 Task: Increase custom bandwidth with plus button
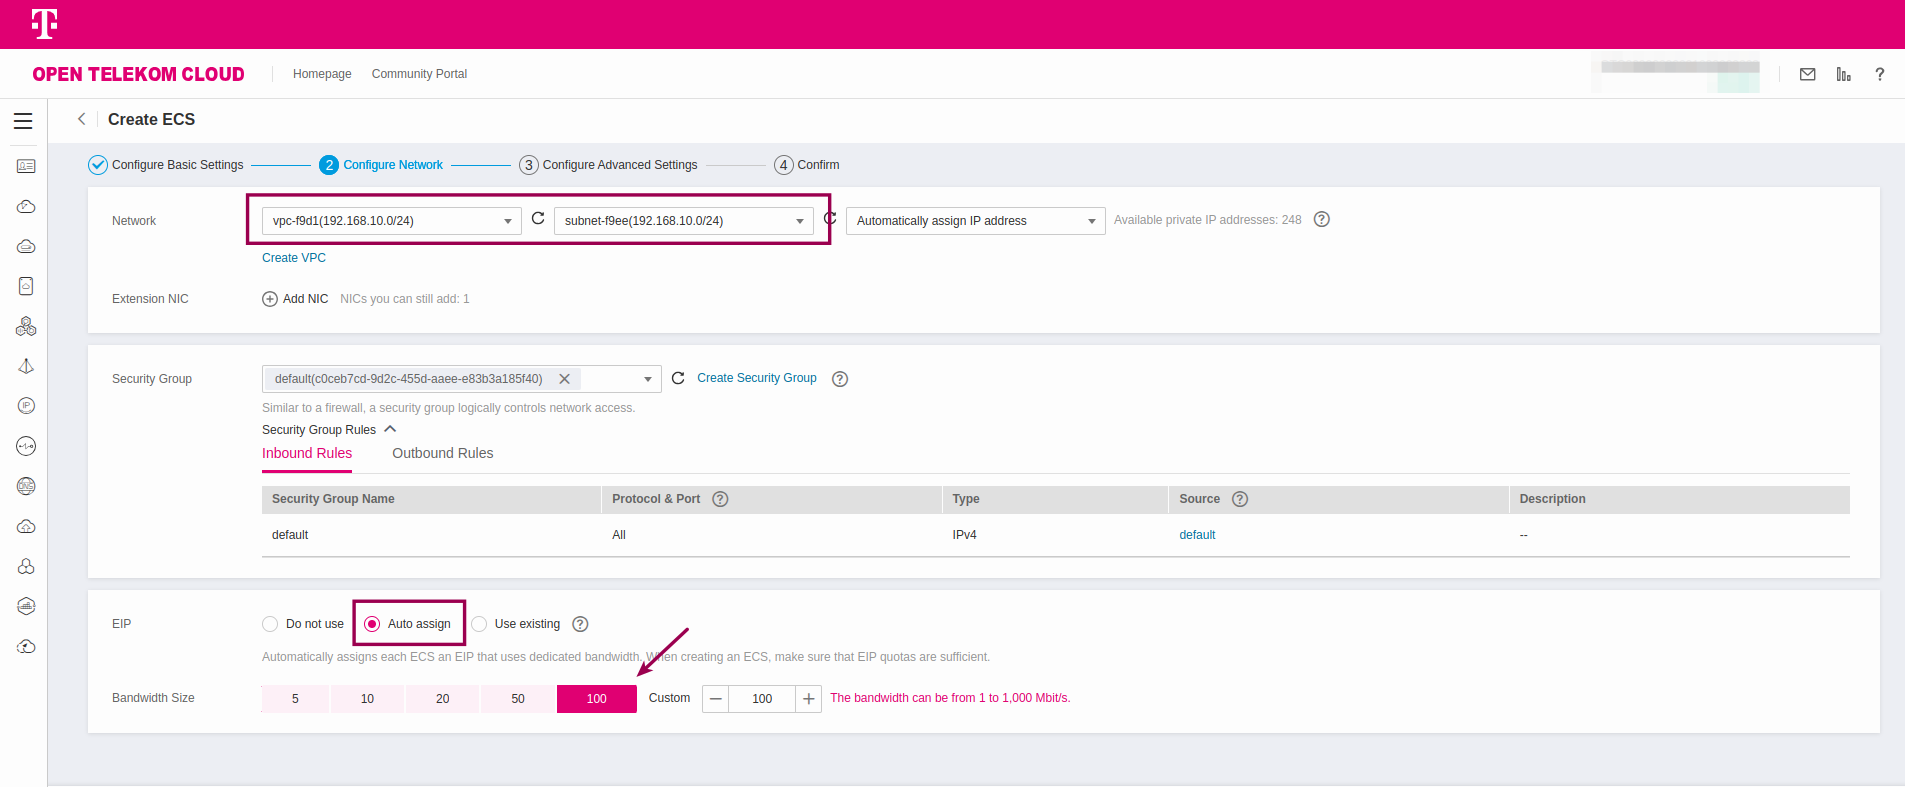pyautogui.click(x=808, y=699)
